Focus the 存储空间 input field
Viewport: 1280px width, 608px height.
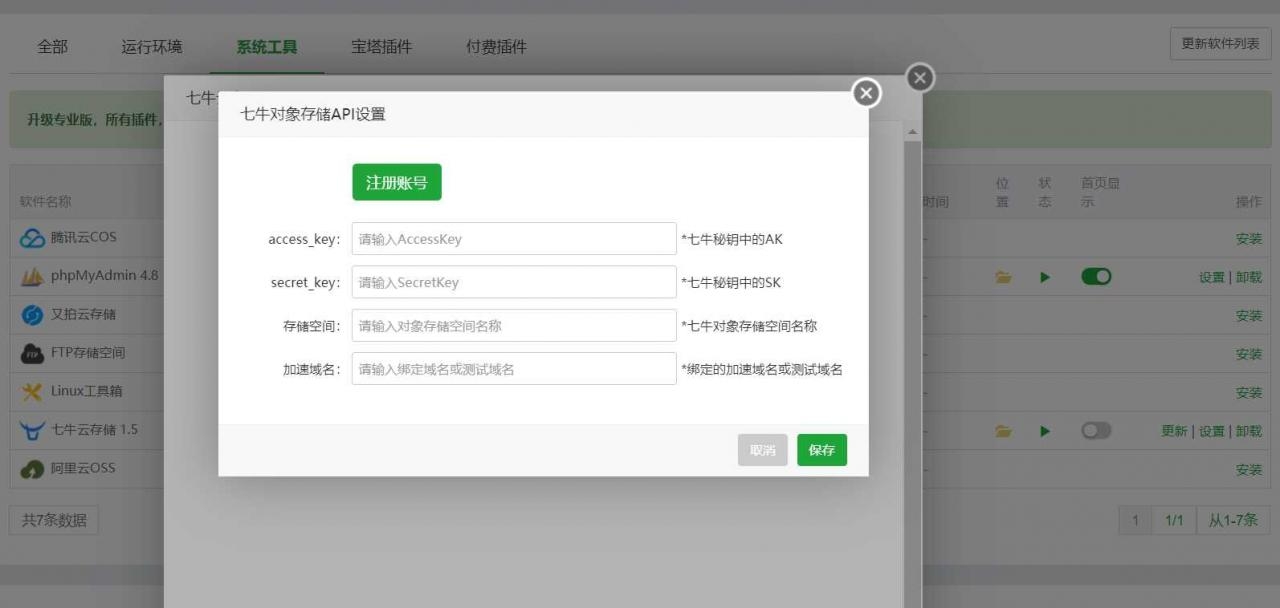click(x=514, y=325)
